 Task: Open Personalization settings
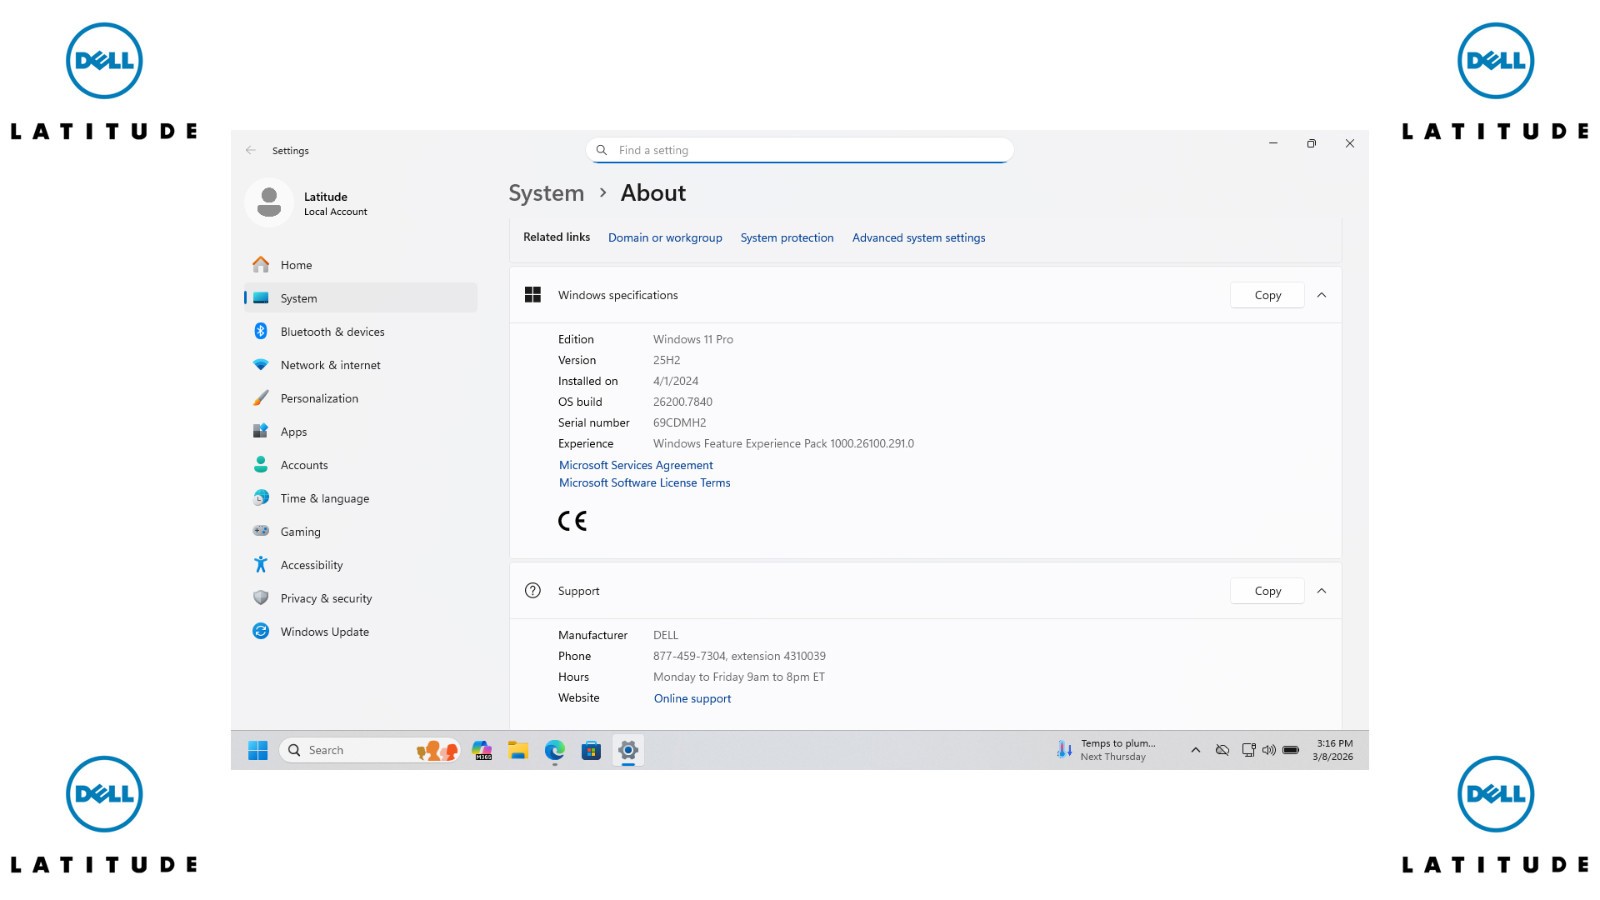click(x=360, y=398)
